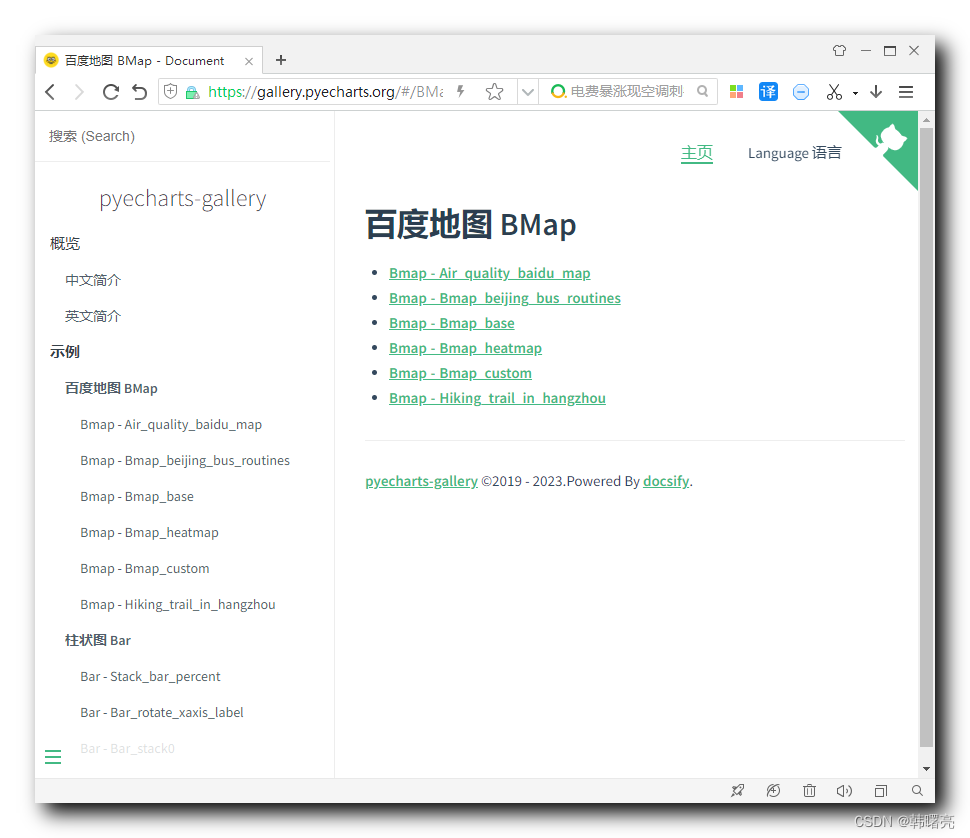Click main link Bmap - Bmap_base
Image resolution: width=970 pixels, height=838 pixels.
tap(452, 323)
